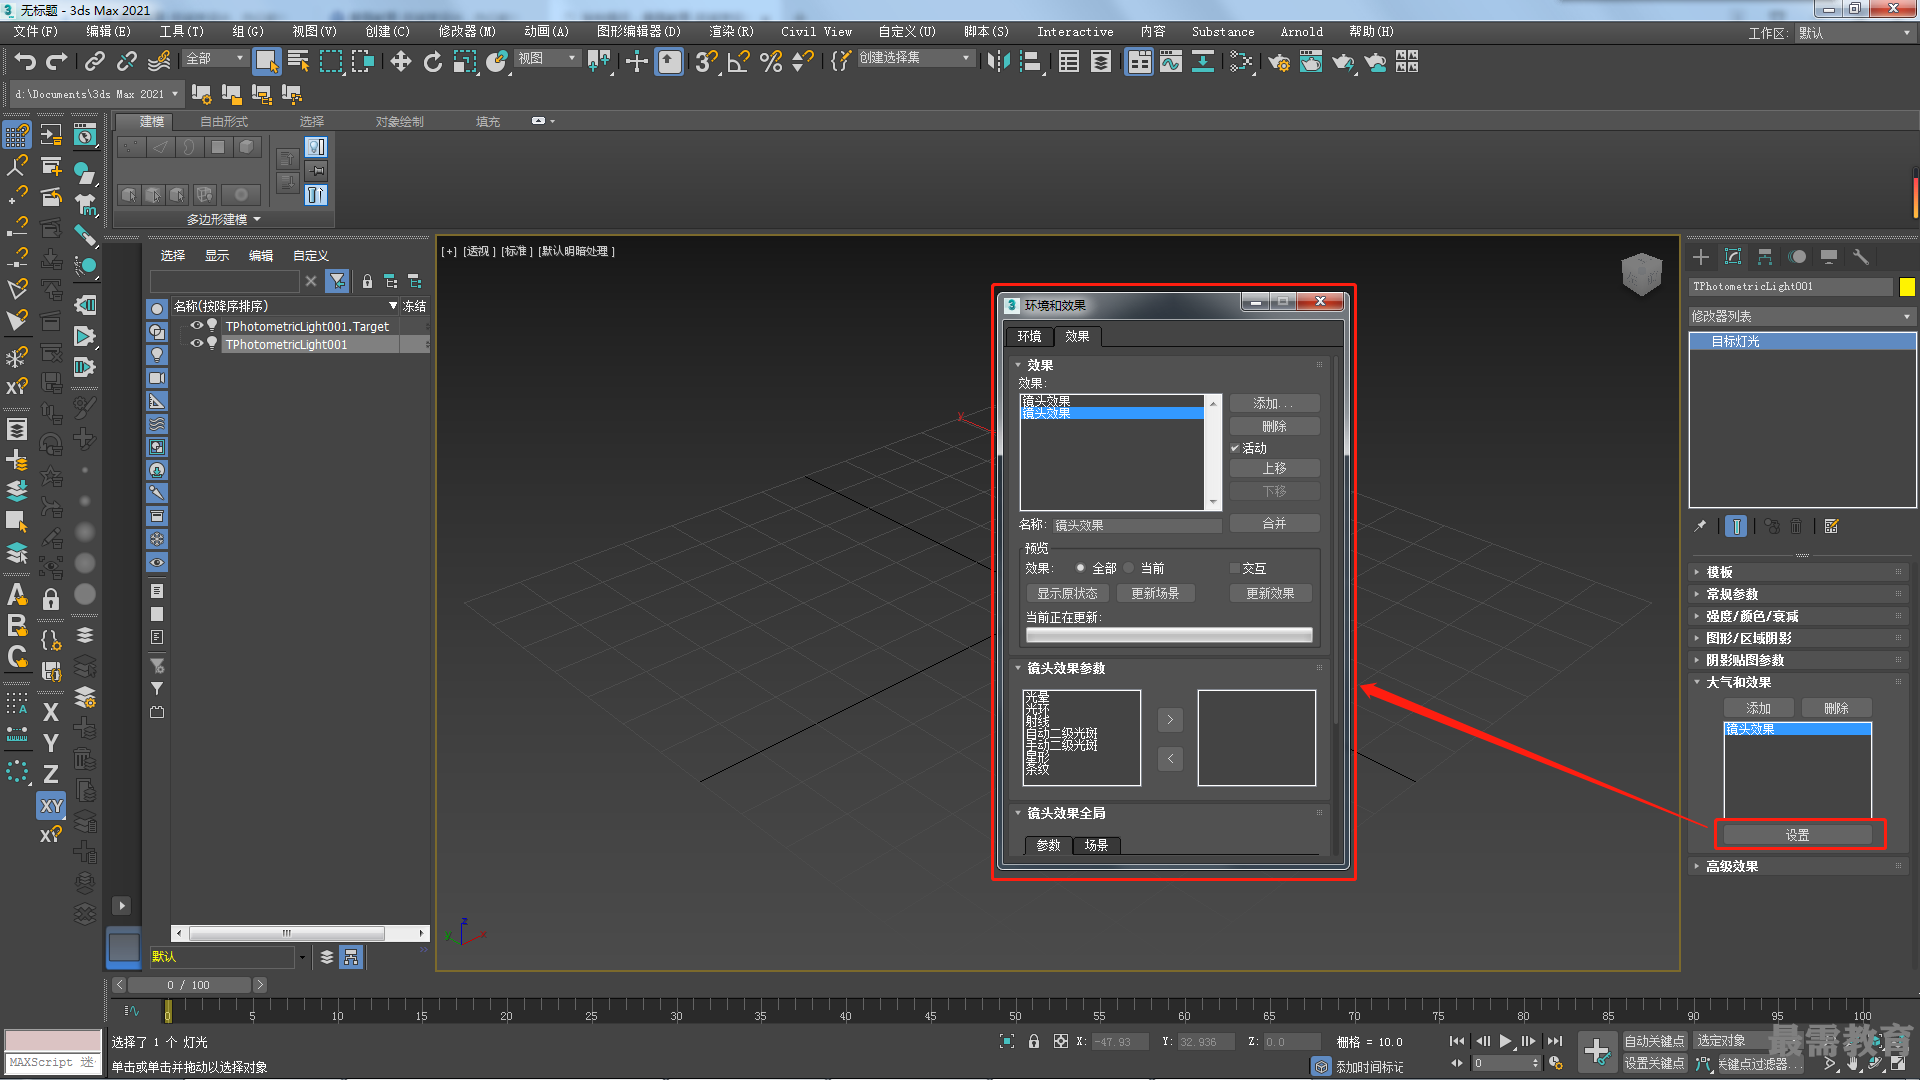Click the Undo arrow in main toolbar
The width and height of the screenshot is (1920, 1080).
[x=25, y=62]
